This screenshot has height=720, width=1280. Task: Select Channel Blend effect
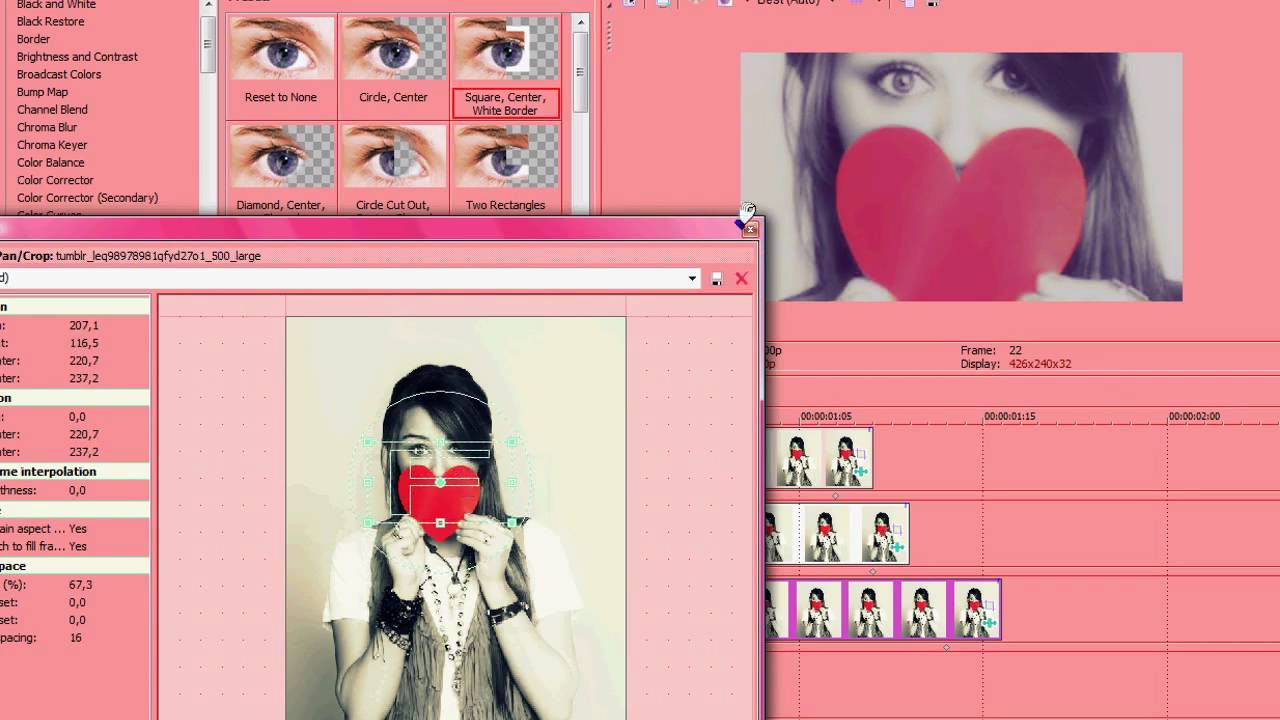point(52,110)
